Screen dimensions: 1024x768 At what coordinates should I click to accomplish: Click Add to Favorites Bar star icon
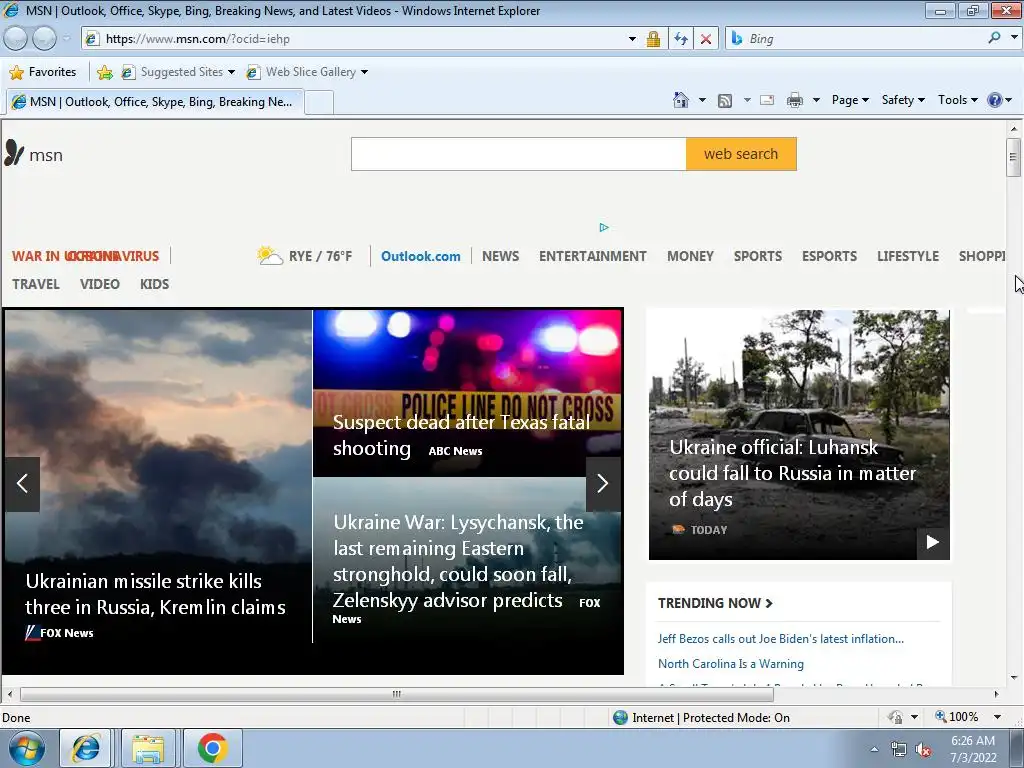click(x=104, y=72)
